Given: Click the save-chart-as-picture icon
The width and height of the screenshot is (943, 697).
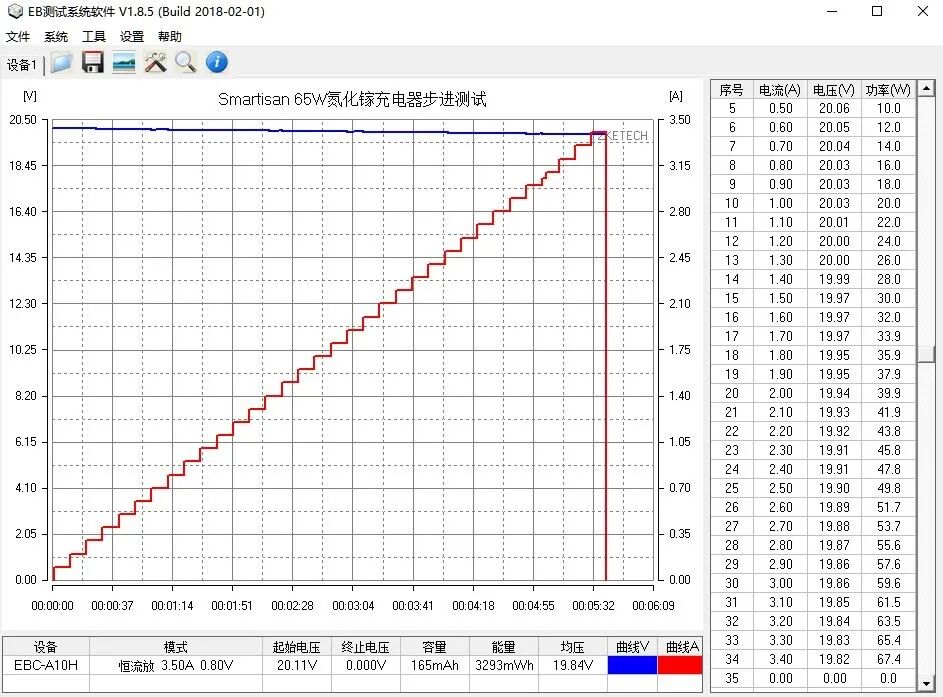Looking at the screenshot, I should point(124,63).
